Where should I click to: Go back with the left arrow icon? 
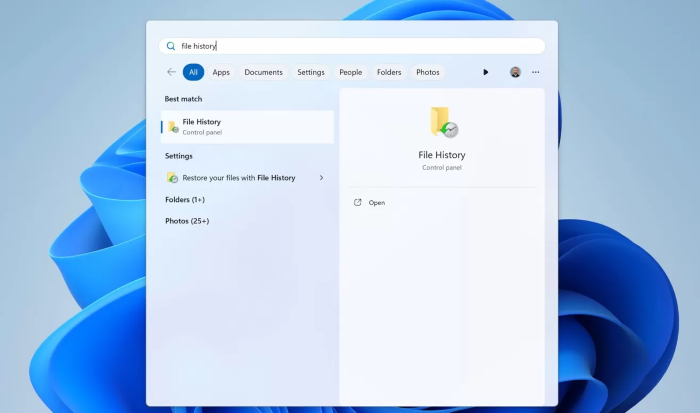tap(171, 72)
